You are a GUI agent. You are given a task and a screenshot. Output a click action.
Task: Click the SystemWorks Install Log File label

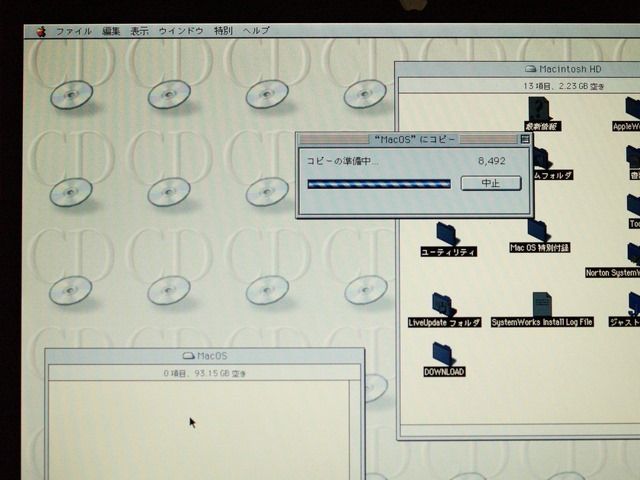542,322
